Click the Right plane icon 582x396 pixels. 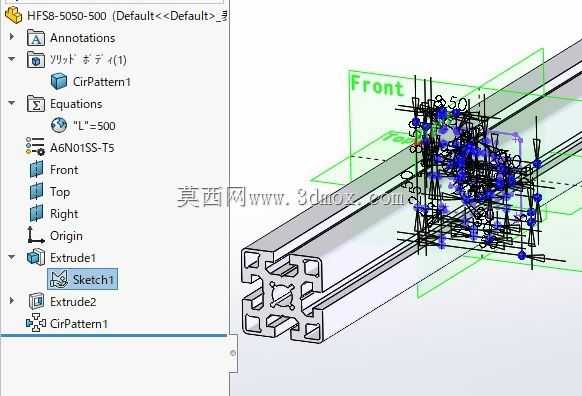coord(36,213)
